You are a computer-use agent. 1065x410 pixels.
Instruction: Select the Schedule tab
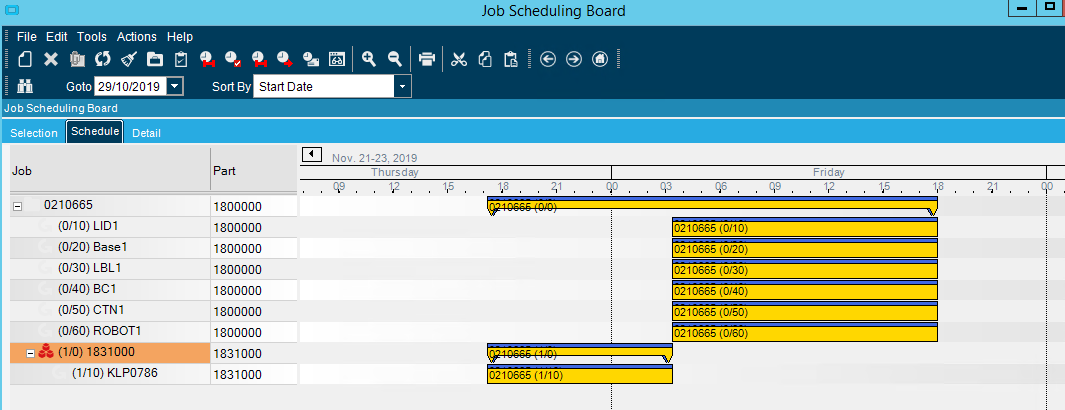(95, 131)
